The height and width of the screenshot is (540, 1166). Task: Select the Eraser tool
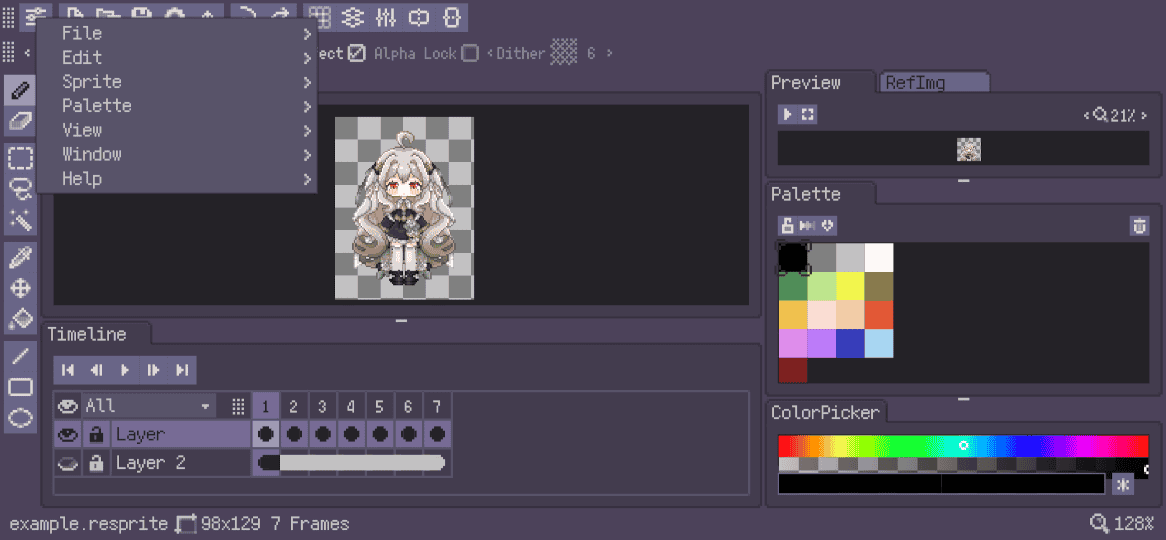coord(20,121)
